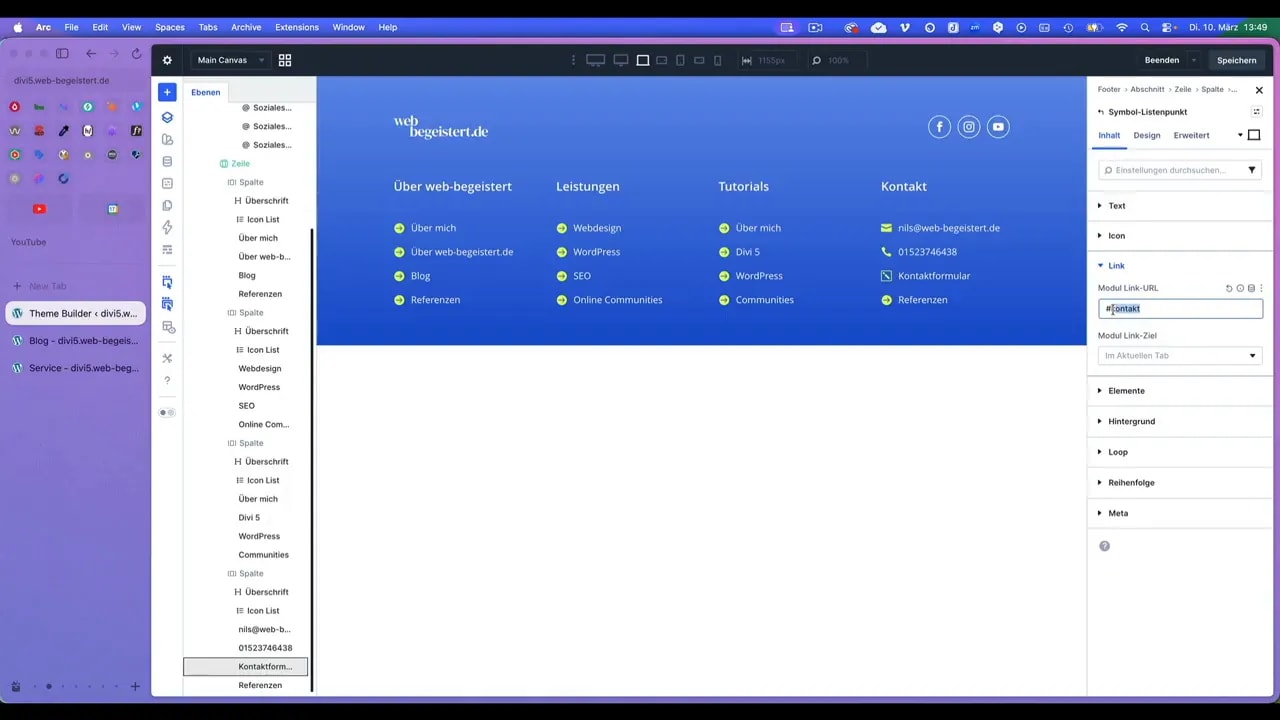The width and height of the screenshot is (1280, 720).
Task: Click the blue plus add-module button
Action: [167, 92]
